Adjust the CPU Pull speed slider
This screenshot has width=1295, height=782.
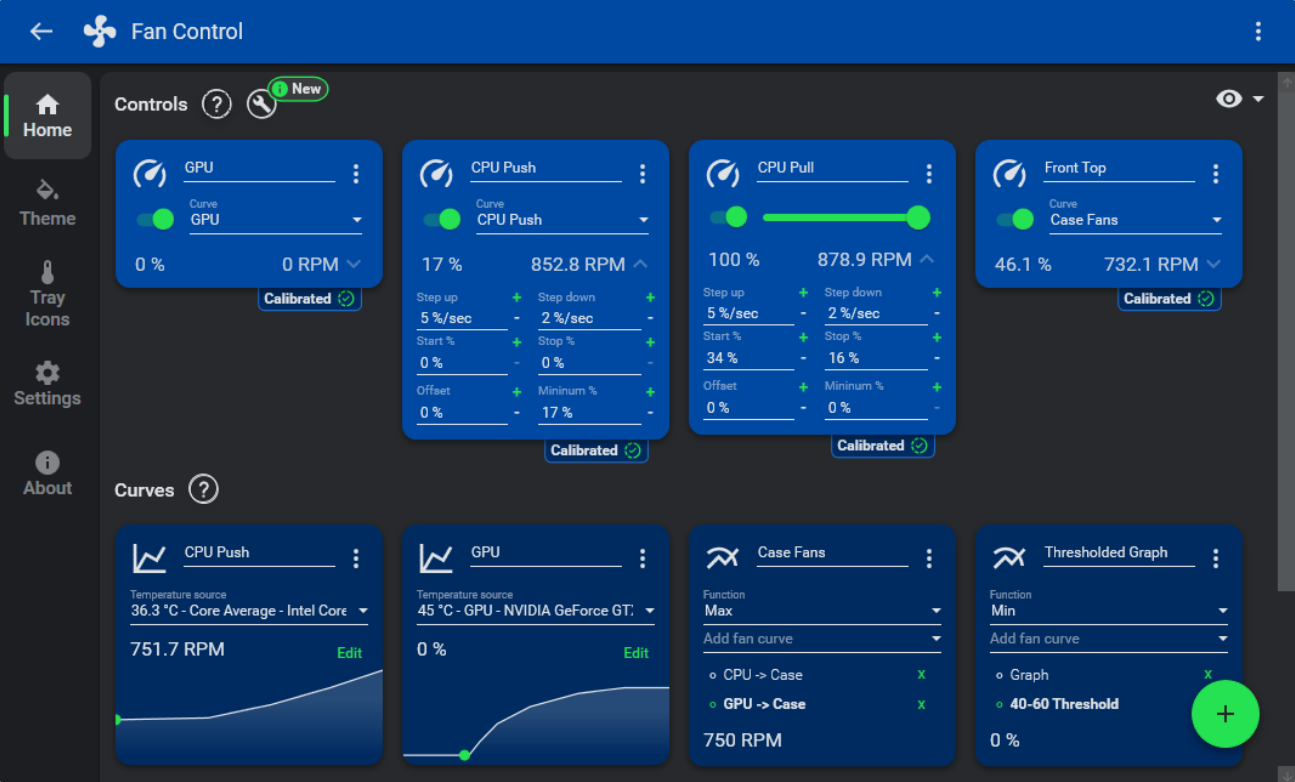[846, 217]
